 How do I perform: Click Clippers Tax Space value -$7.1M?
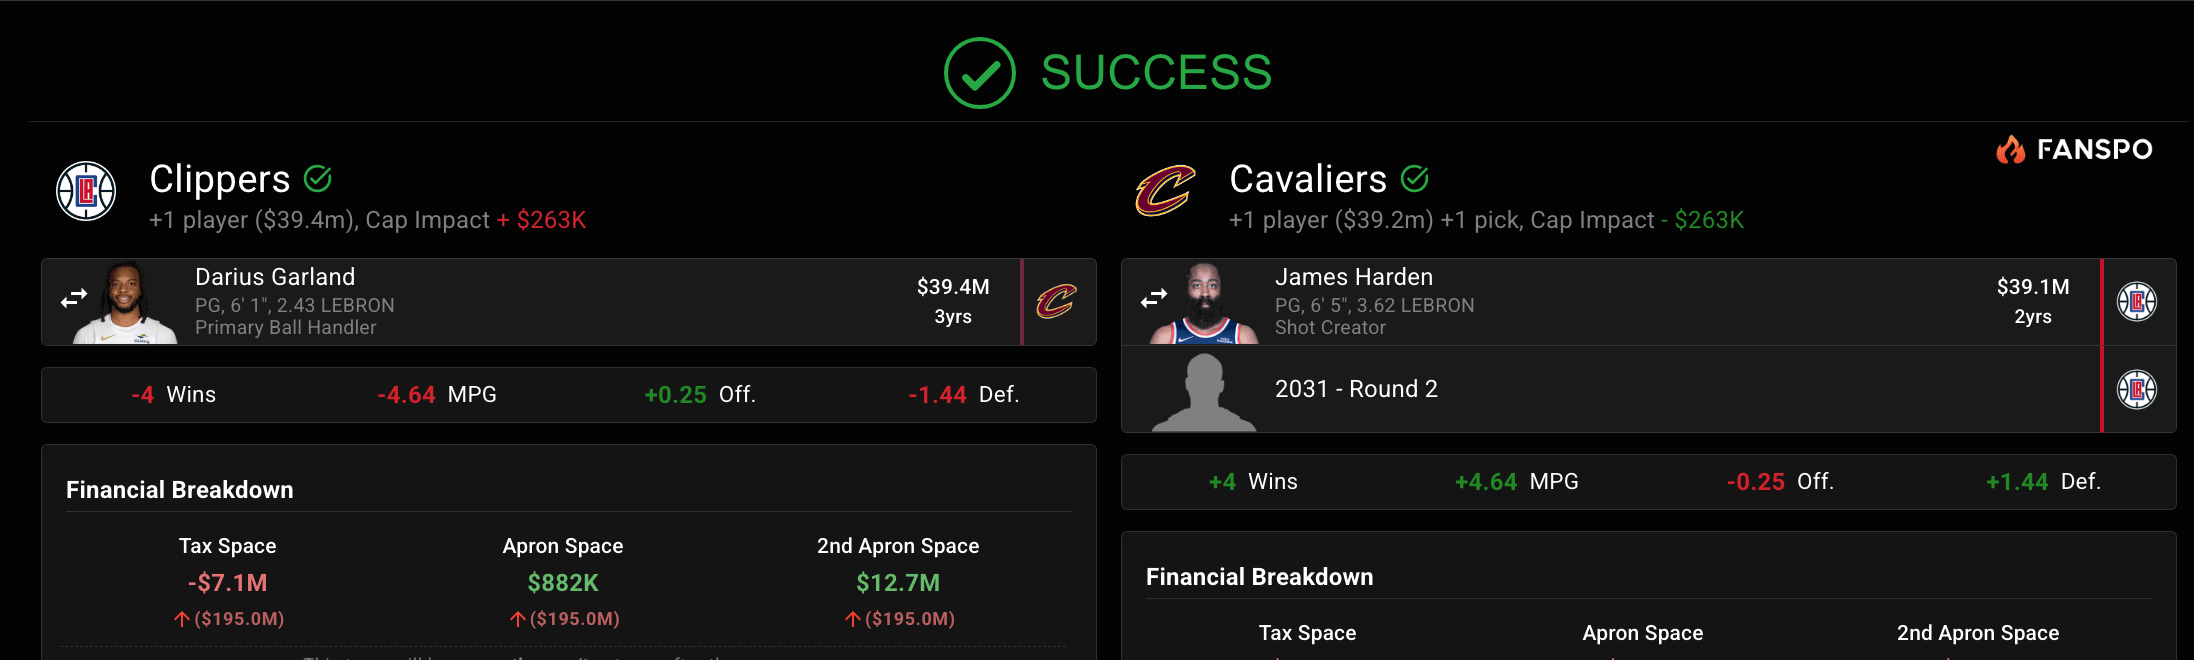[228, 583]
